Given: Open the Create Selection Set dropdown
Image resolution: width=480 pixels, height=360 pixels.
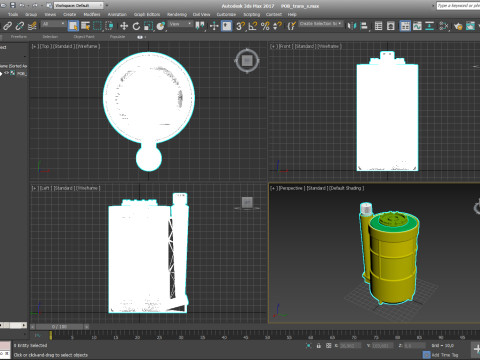Looking at the screenshot, I should pyautogui.click(x=320, y=24).
